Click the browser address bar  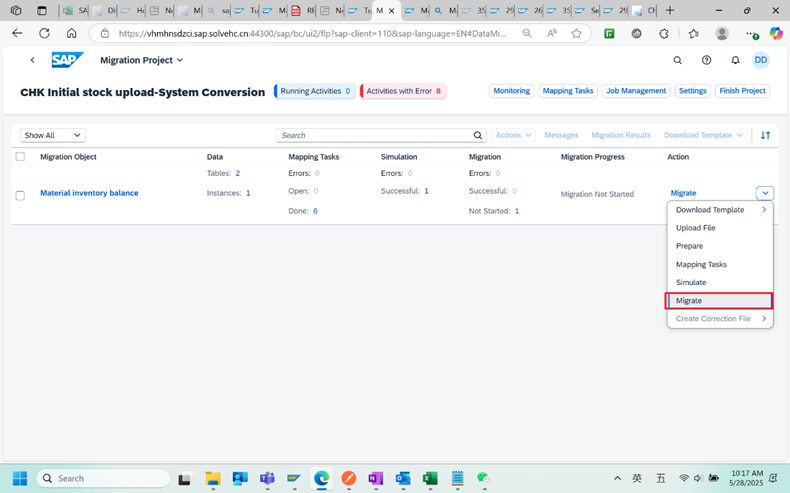click(312, 34)
